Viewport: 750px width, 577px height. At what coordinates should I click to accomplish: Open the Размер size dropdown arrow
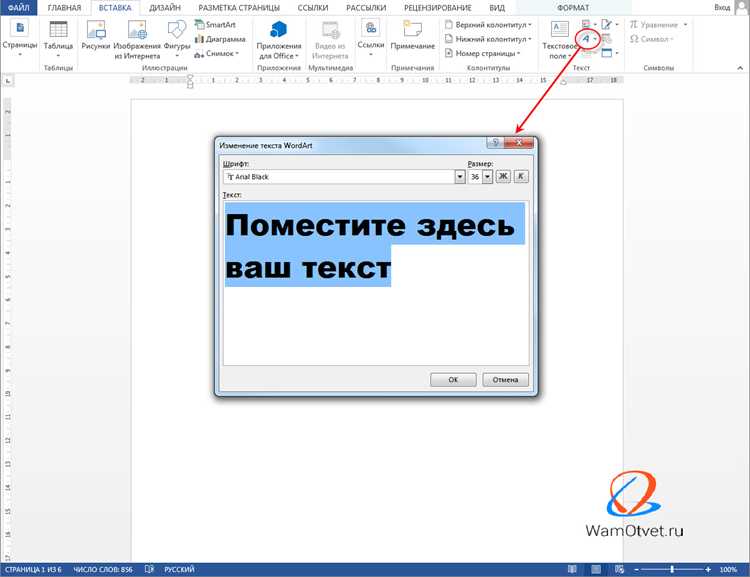click(x=487, y=177)
